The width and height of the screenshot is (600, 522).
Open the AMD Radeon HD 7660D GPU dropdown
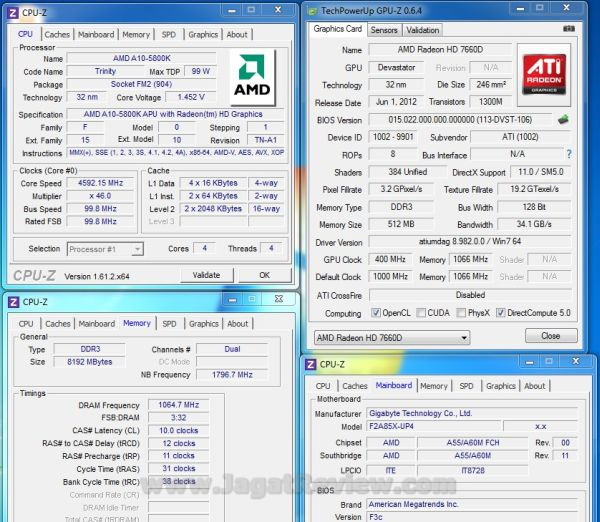(392, 338)
